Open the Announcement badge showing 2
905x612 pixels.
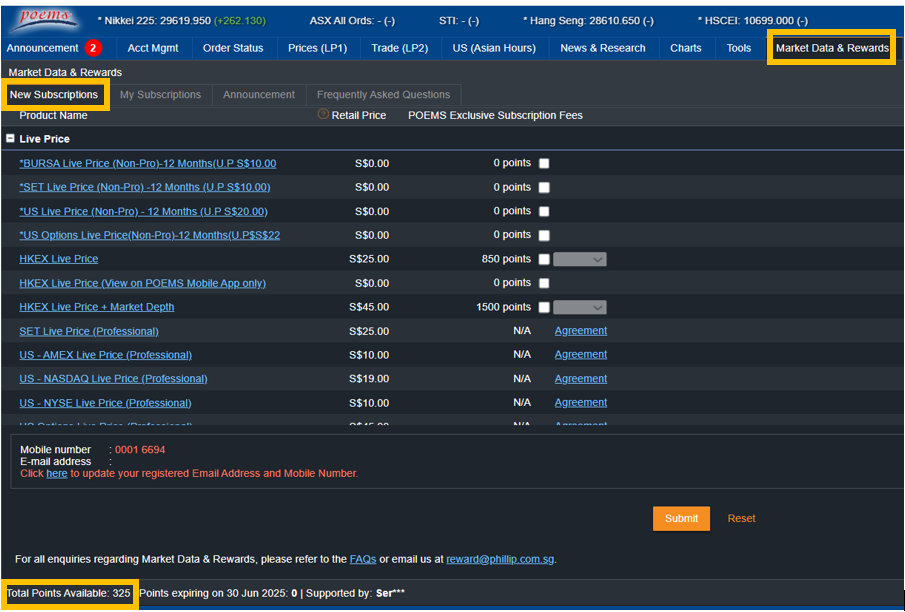click(93, 48)
